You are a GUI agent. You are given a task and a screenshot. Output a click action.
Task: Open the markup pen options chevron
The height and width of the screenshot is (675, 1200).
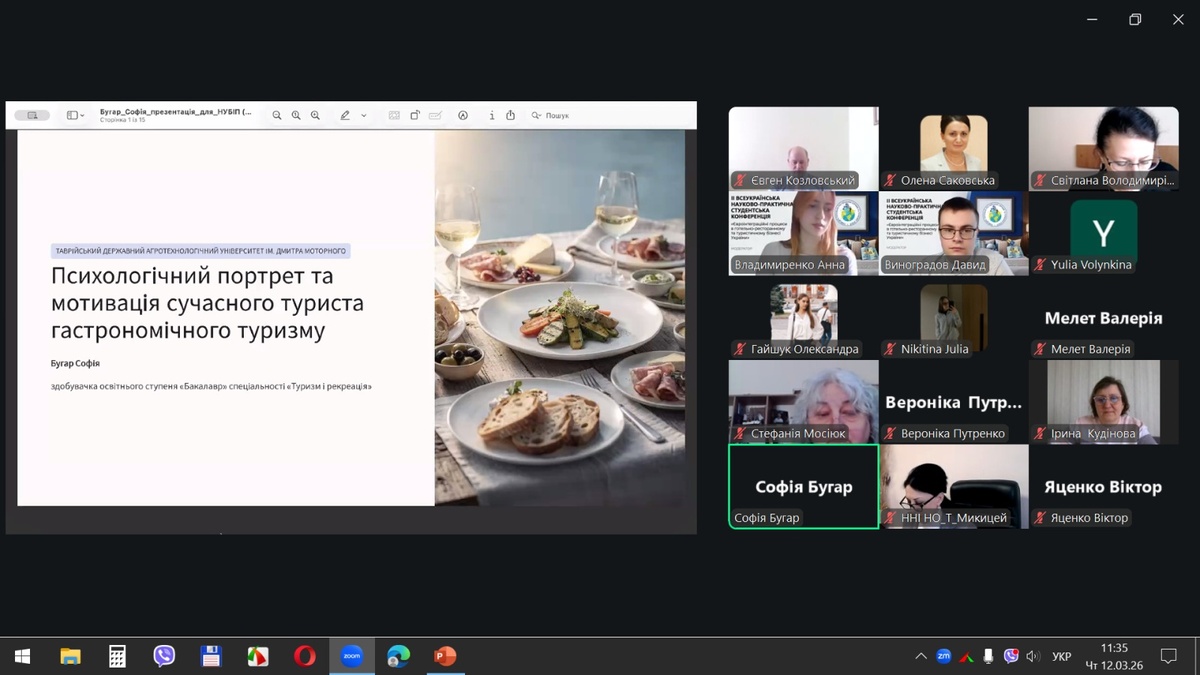tap(364, 116)
